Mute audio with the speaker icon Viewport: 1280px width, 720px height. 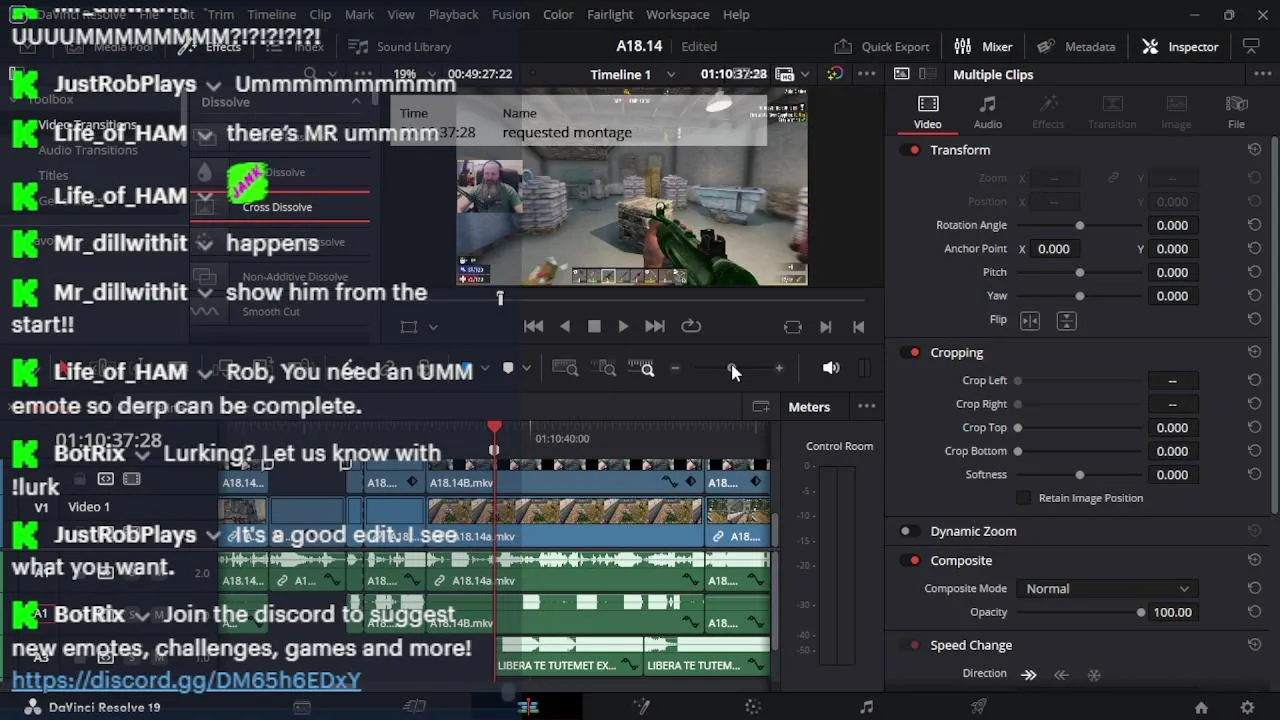(x=831, y=368)
